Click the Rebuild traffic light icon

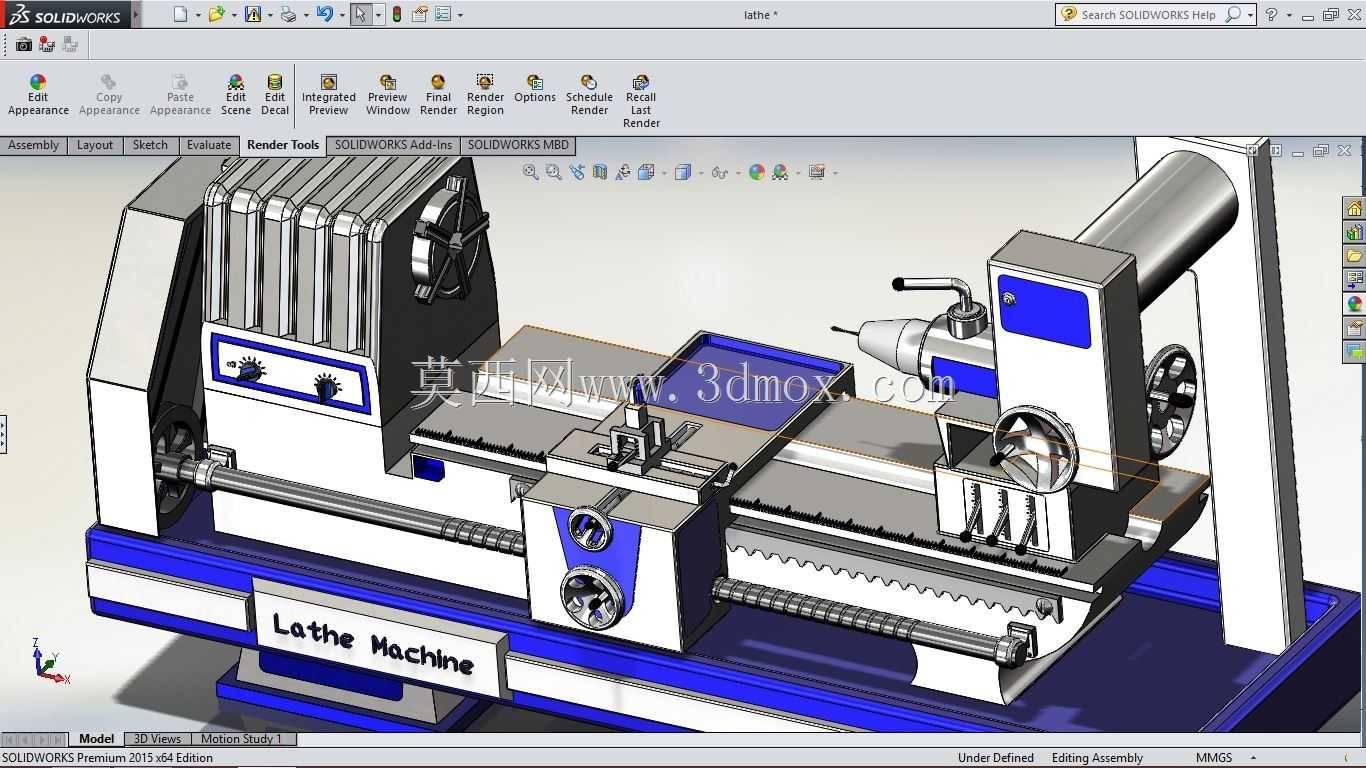[x=397, y=14]
